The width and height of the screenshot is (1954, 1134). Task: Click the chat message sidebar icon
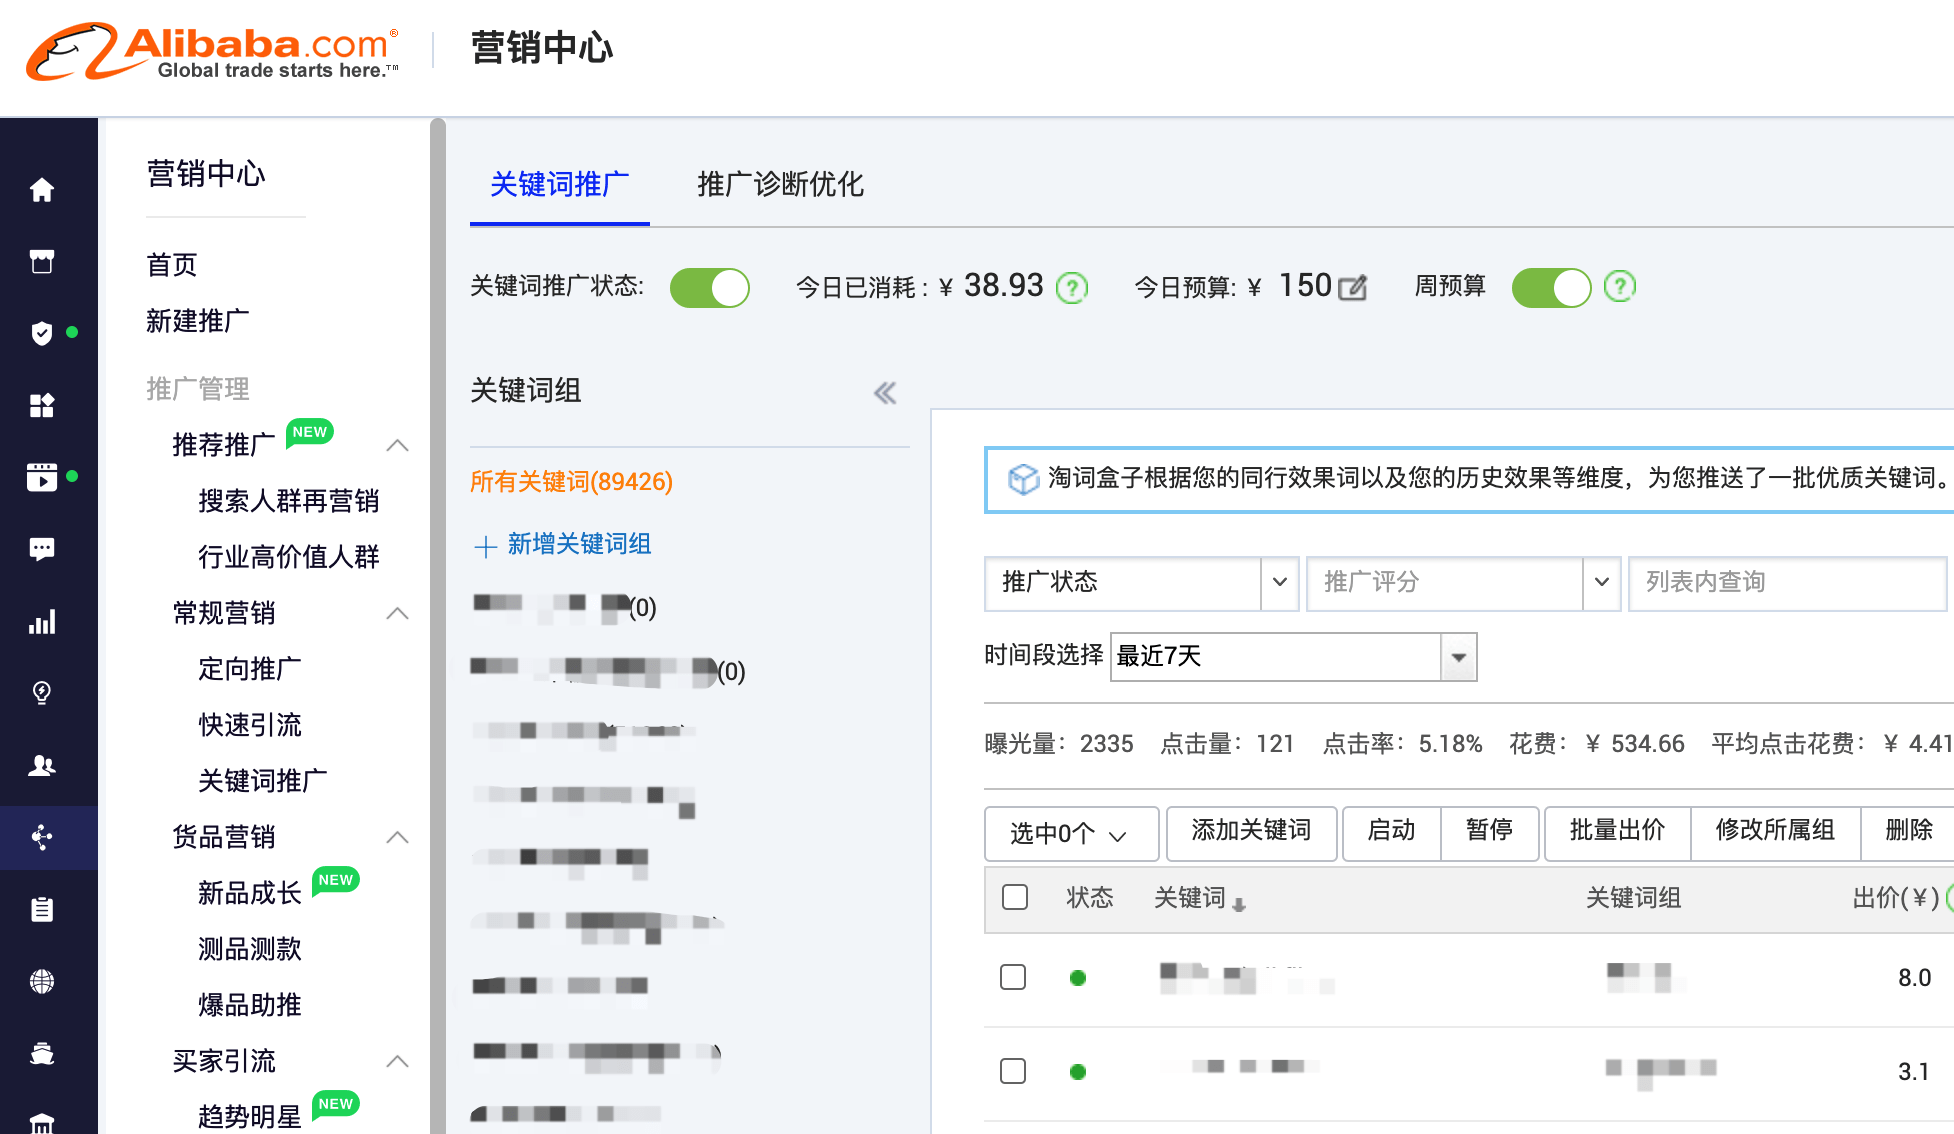(x=41, y=549)
